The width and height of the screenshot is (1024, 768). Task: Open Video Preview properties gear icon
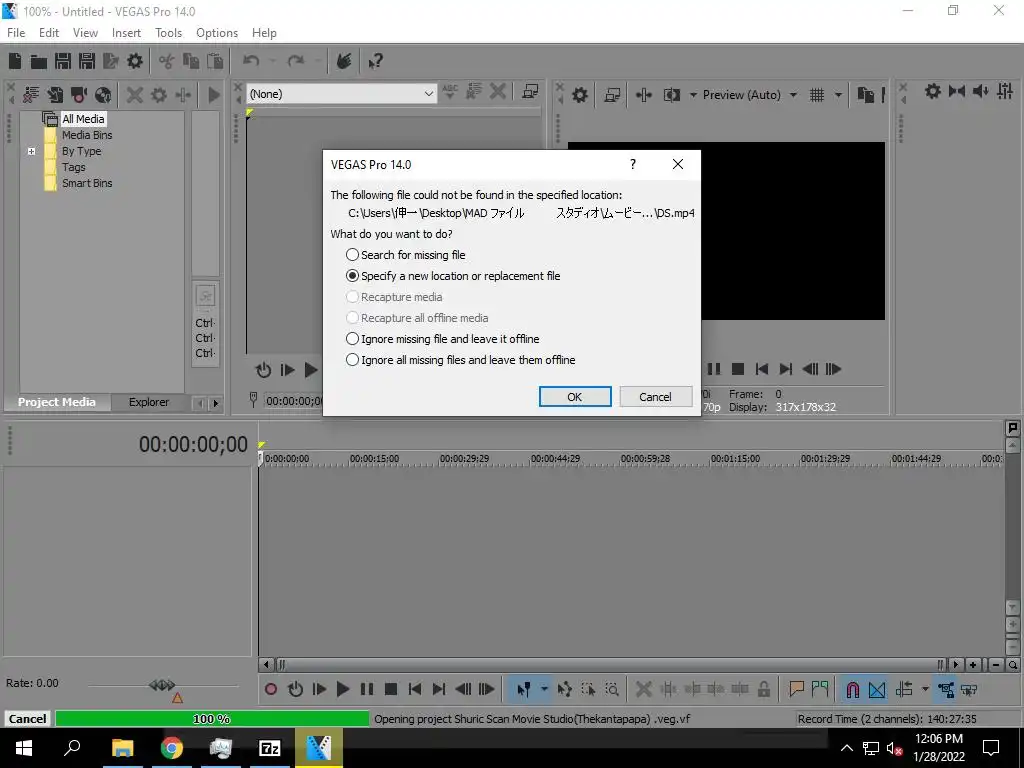[580, 95]
